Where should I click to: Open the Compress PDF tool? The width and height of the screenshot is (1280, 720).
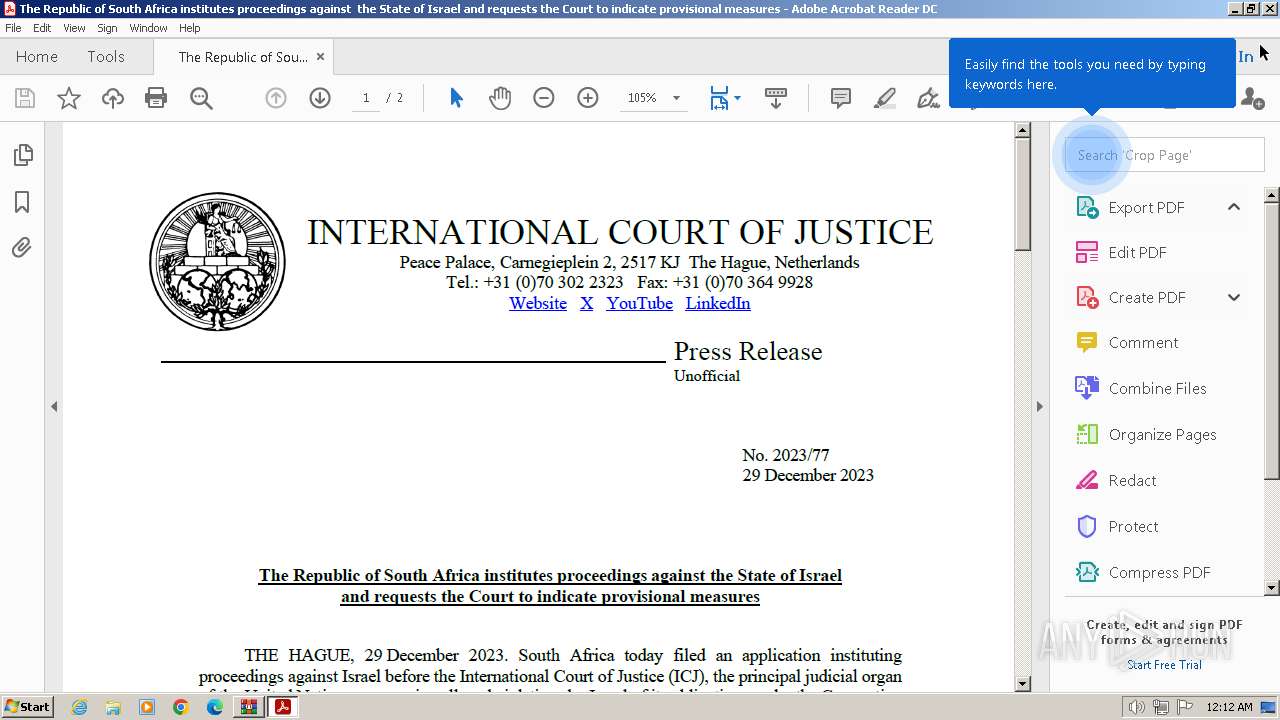pyautogui.click(x=1142, y=572)
